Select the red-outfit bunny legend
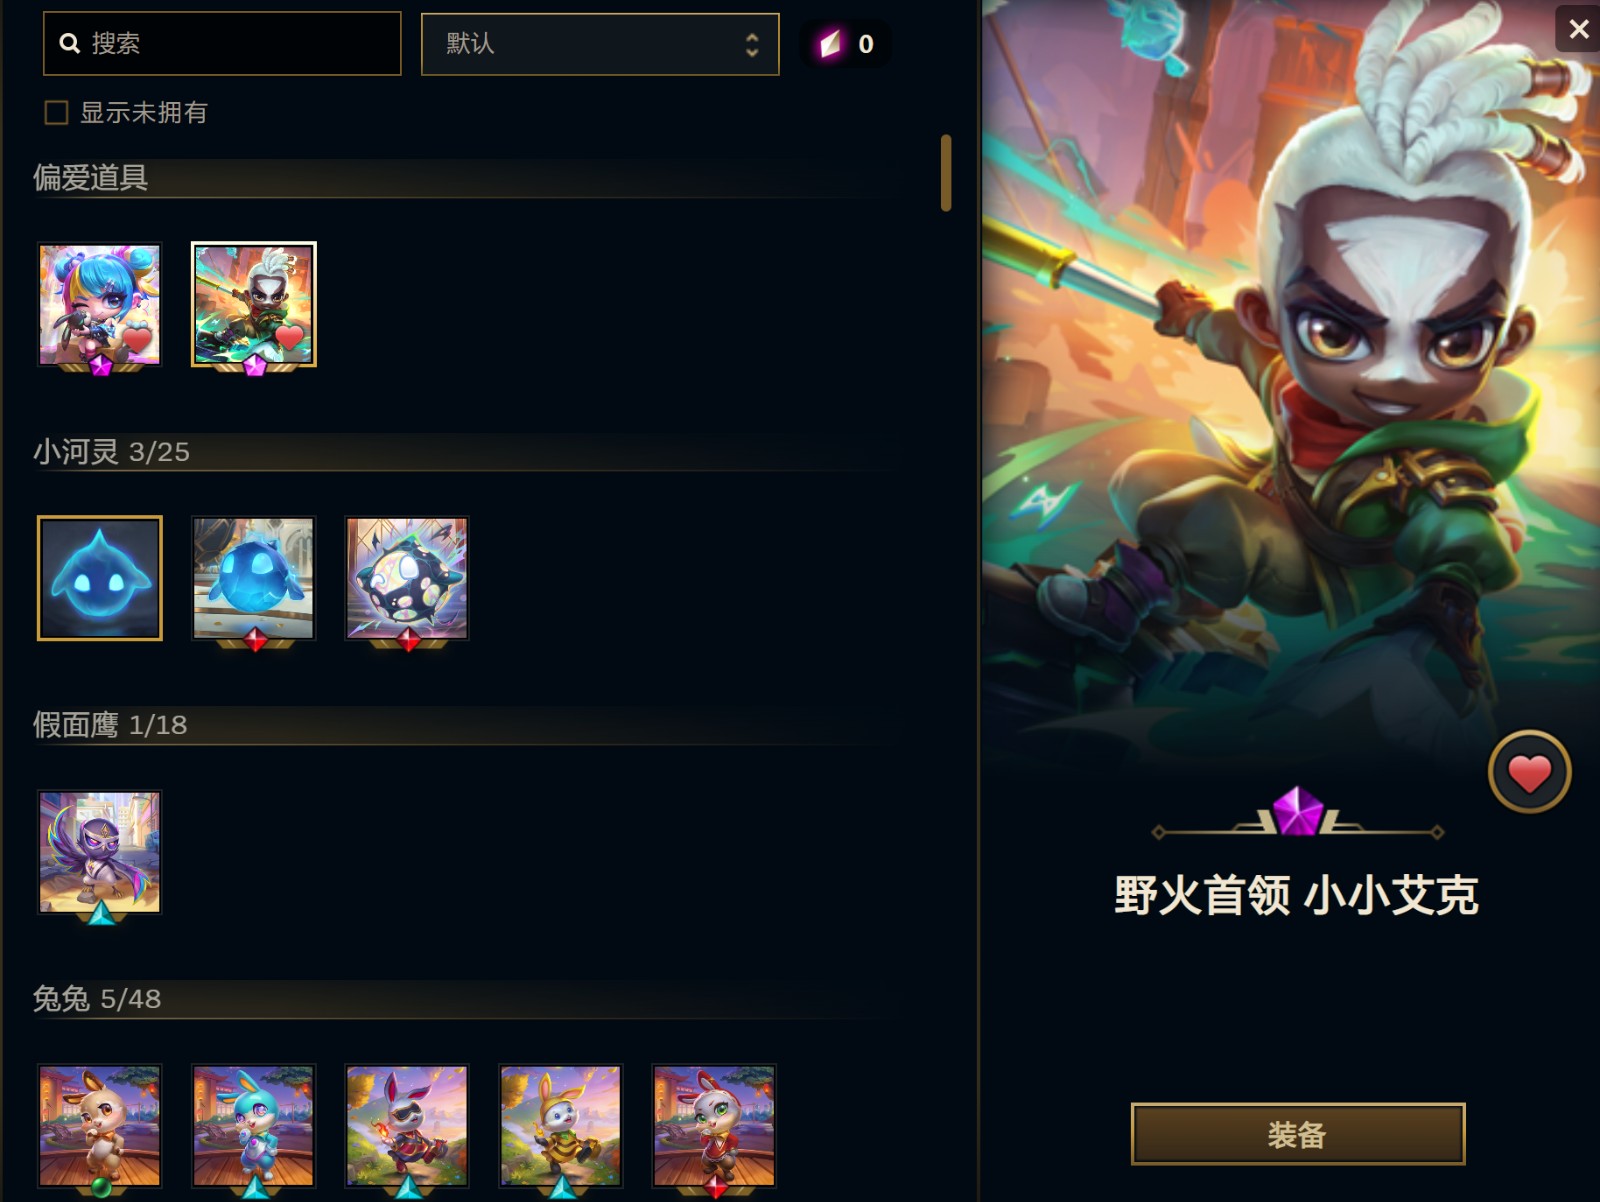The height and width of the screenshot is (1202, 1600). pos(714,1126)
